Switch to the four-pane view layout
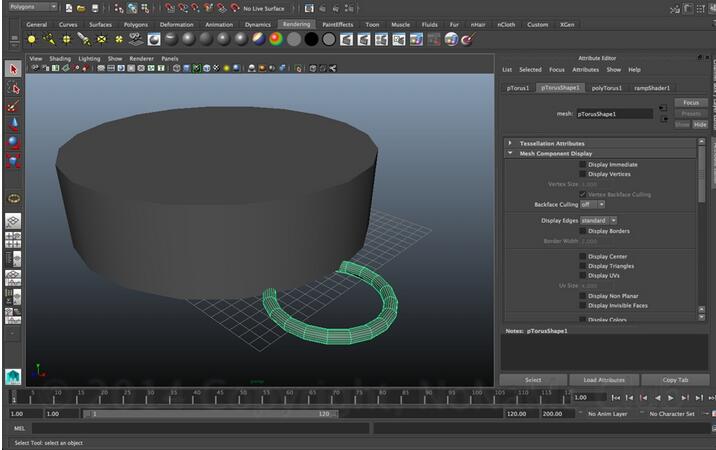The height and width of the screenshot is (450, 716). click(13, 240)
